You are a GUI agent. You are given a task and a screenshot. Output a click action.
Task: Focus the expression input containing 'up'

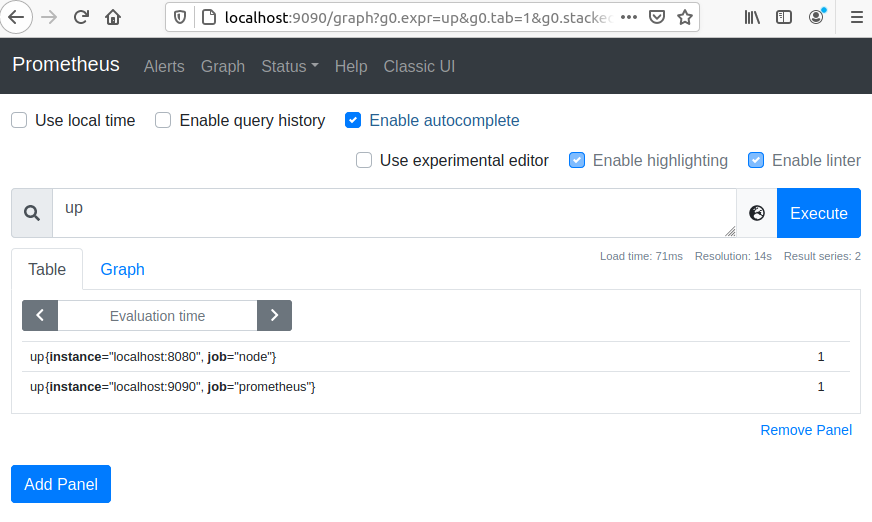(x=394, y=213)
